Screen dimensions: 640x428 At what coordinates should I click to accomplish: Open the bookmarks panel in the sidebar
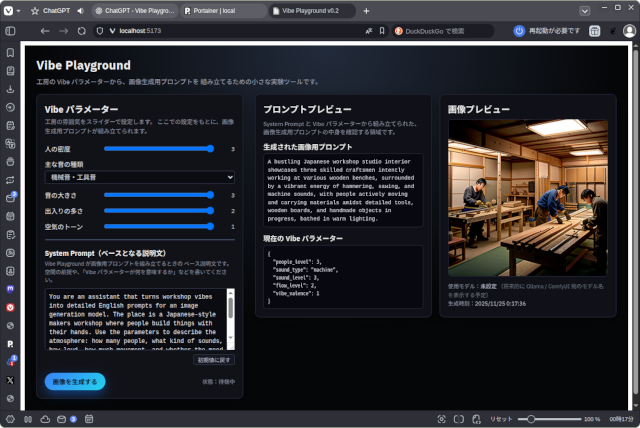[10, 52]
